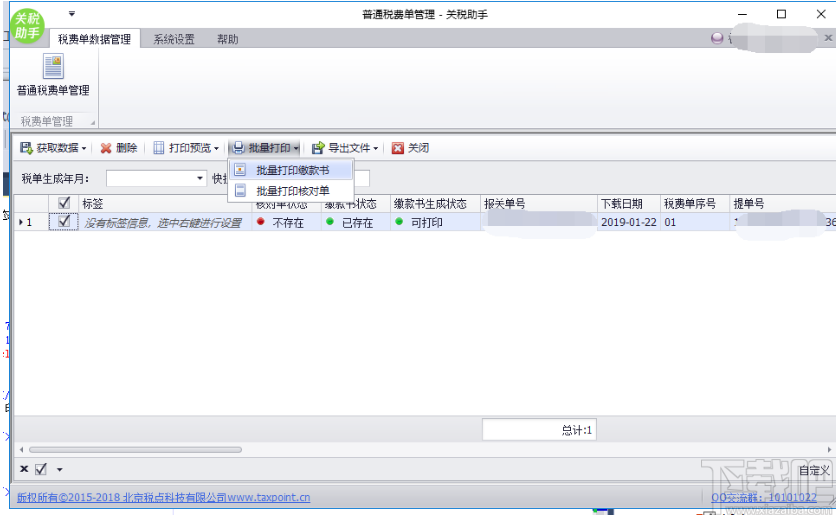Click the 缴款书生成状态 column header
Screen dimensions: 836x515
point(435,204)
